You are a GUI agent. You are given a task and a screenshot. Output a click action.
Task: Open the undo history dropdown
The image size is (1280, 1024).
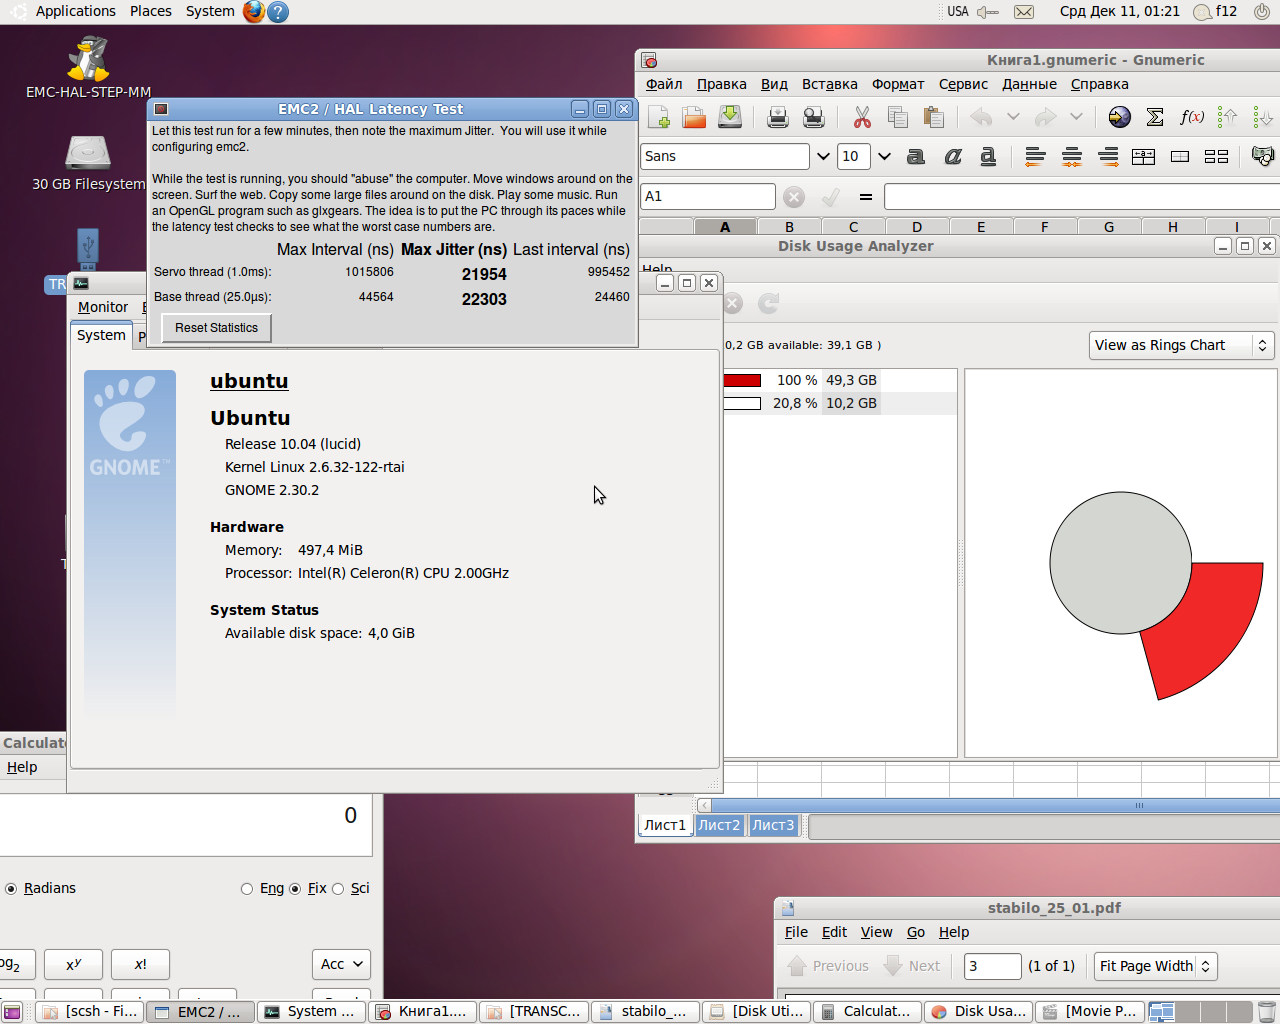click(1013, 117)
